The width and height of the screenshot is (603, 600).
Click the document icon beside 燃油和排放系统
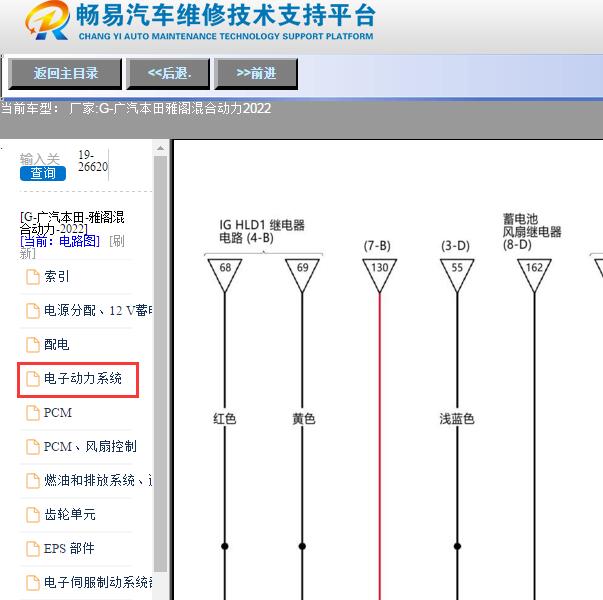(x=33, y=481)
